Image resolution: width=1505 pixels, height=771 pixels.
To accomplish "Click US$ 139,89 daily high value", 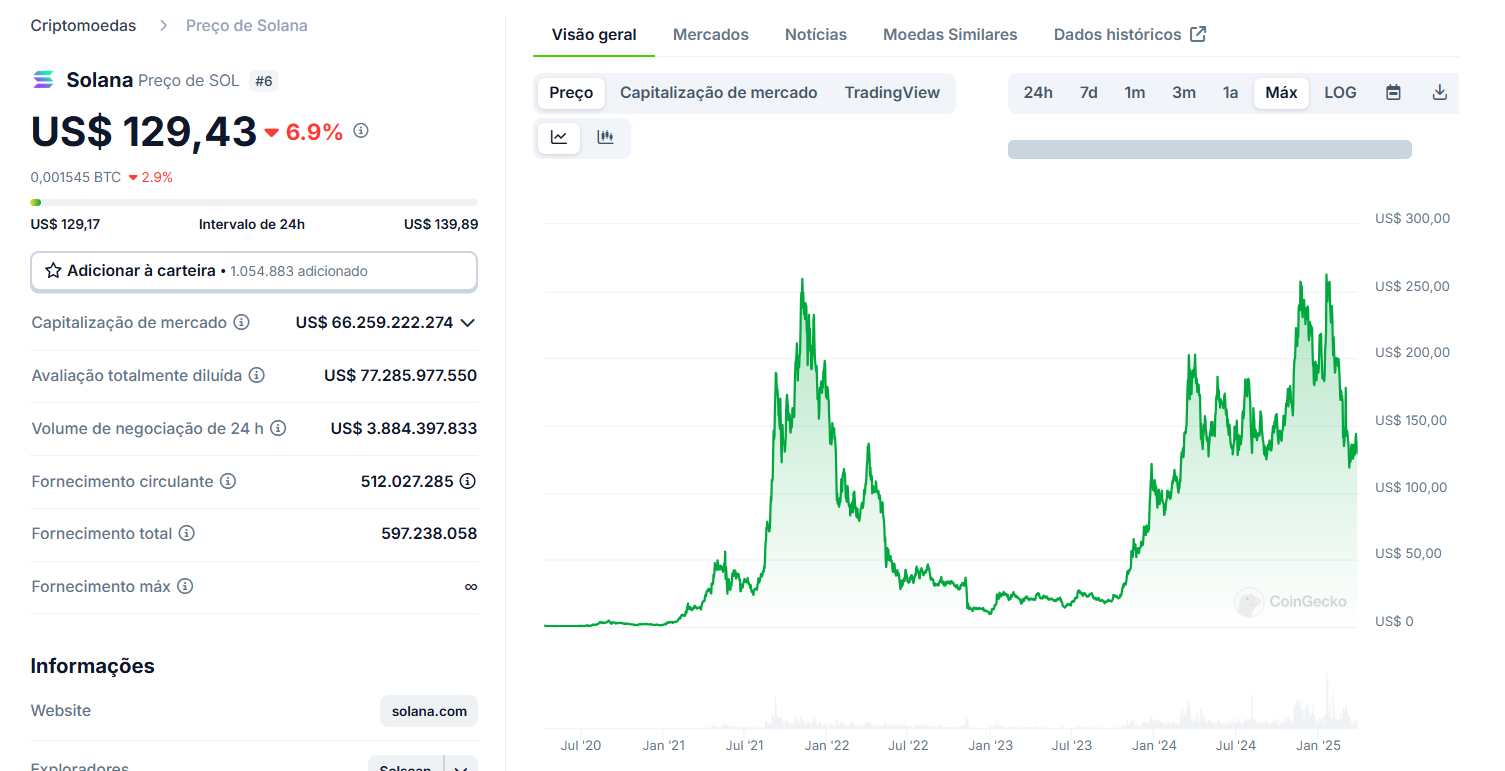I will point(441,224).
